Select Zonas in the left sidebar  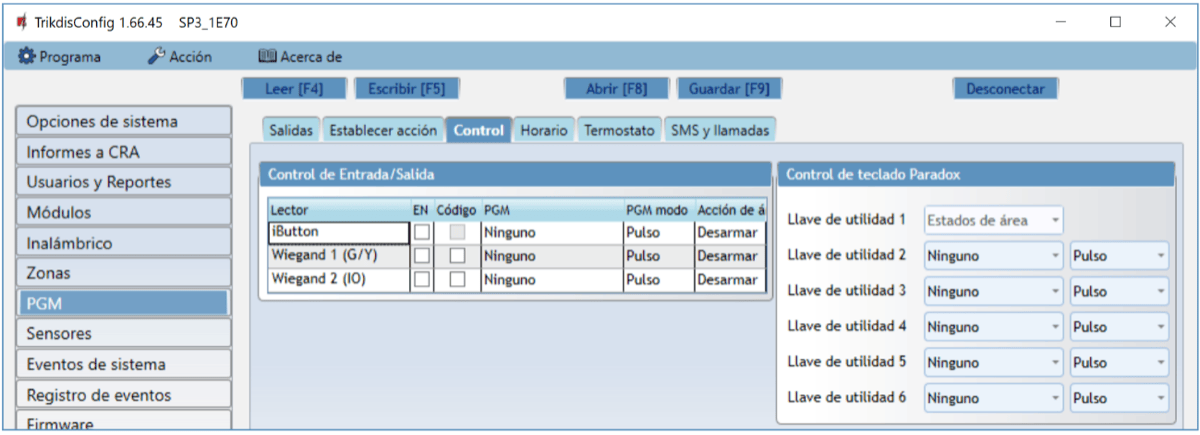pyautogui.click(x=124, y=273)
